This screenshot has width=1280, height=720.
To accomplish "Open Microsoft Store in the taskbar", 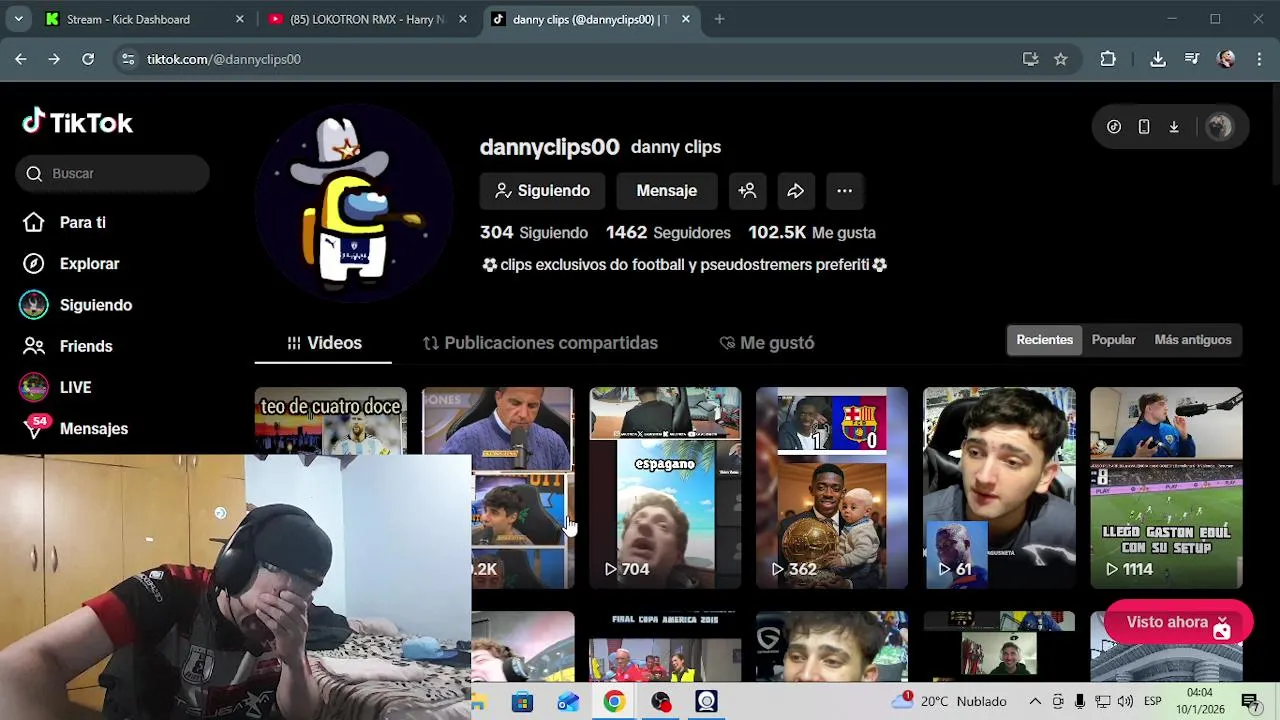I will tap(522, 702).
